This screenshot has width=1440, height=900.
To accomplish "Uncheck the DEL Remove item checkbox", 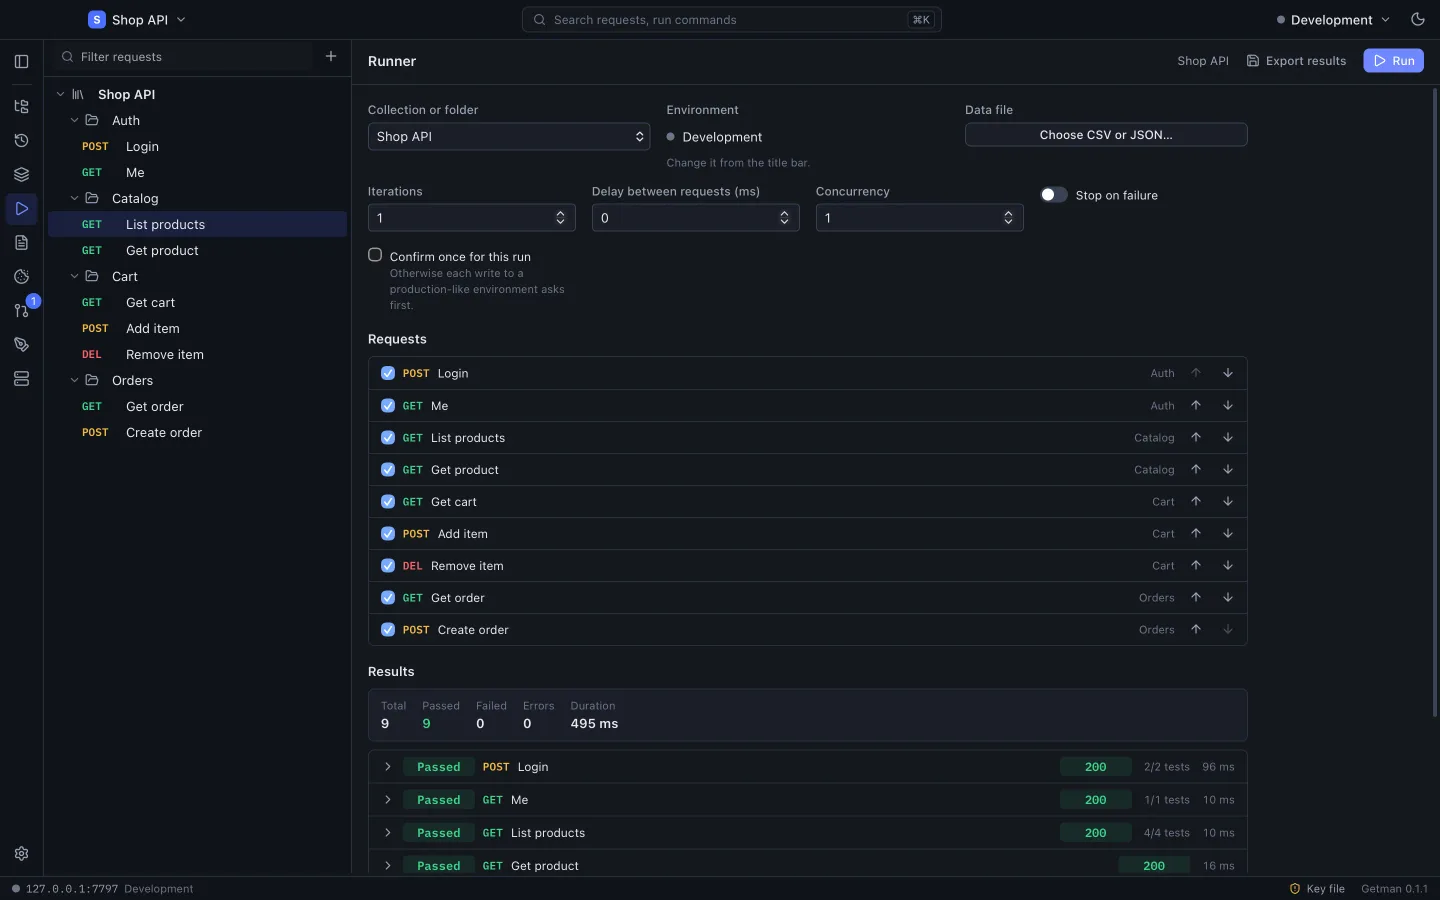I will (x=388, y=565).
